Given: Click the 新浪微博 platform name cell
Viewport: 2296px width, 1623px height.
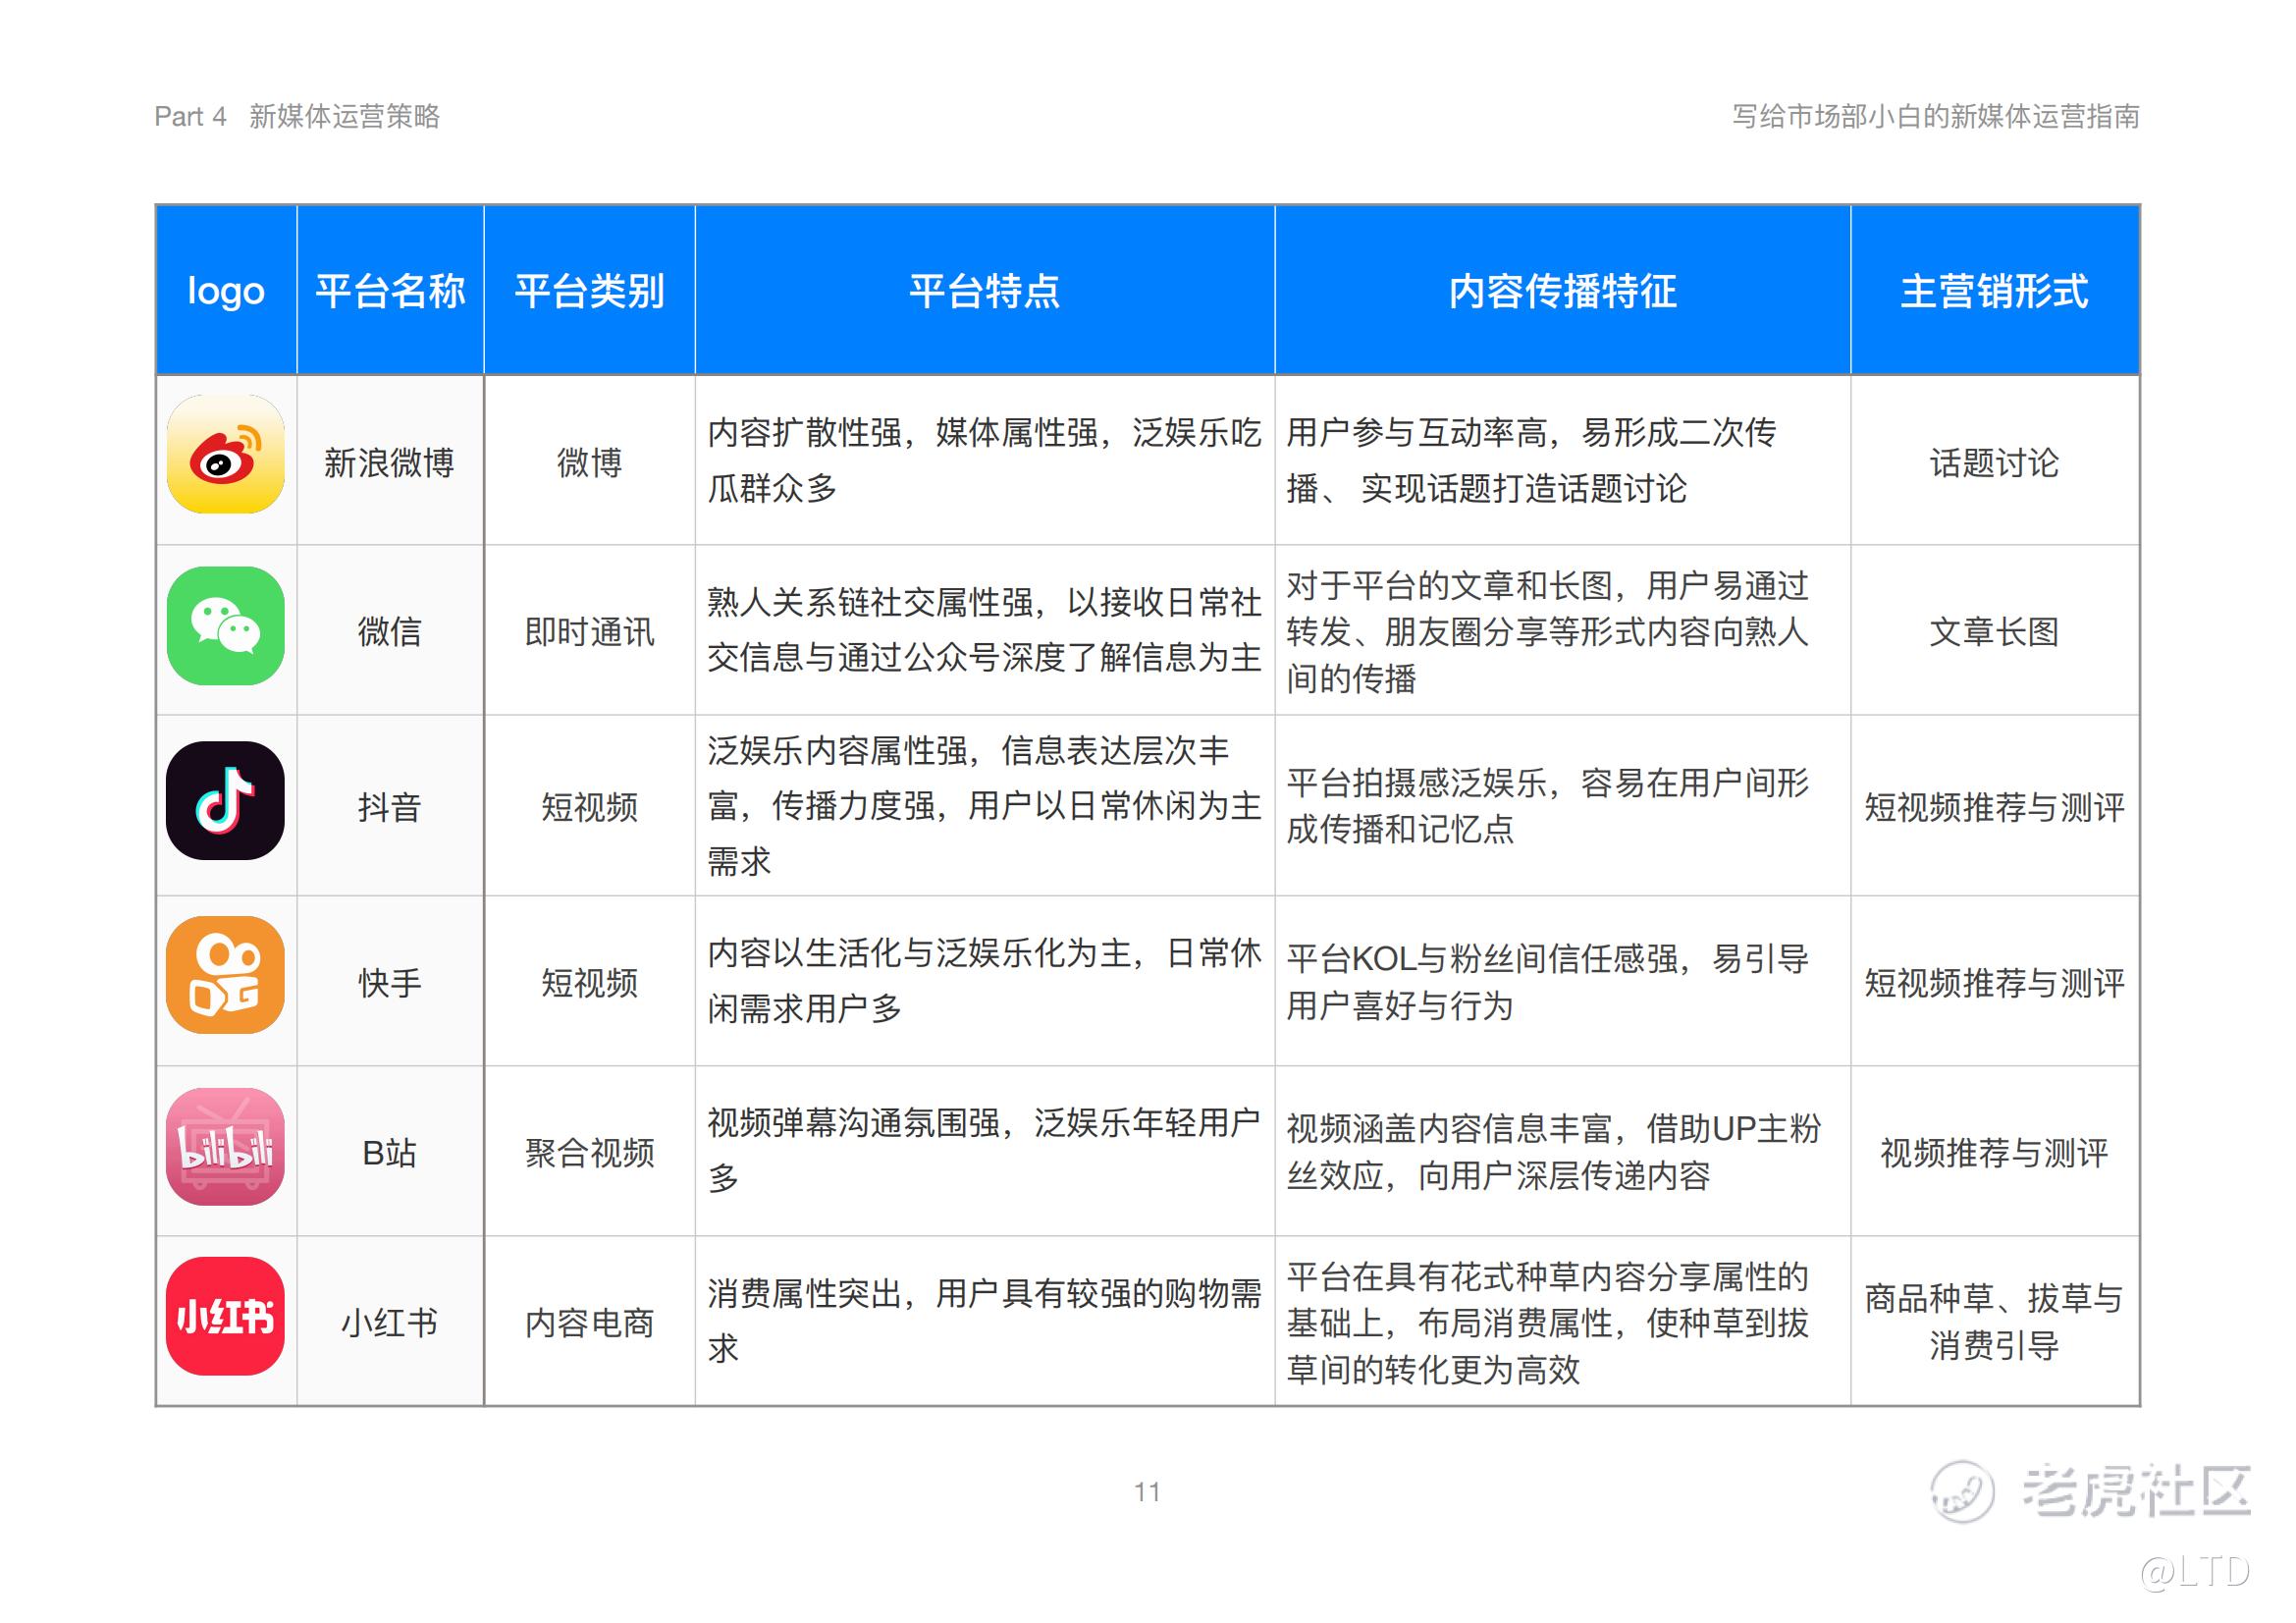Looking at the screenshot, I should click(389, 463).
